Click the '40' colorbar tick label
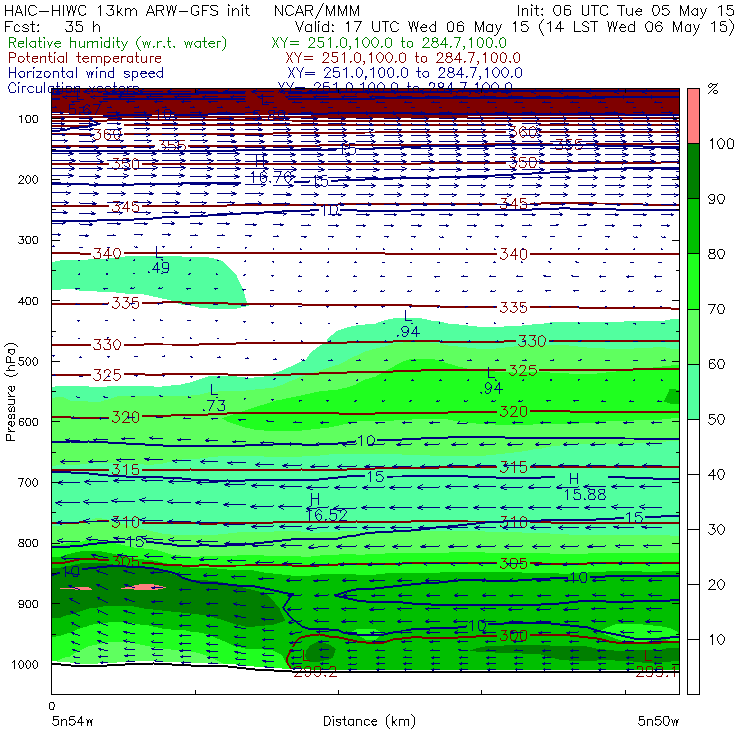The image size is (740, 740). coord(716,474)
